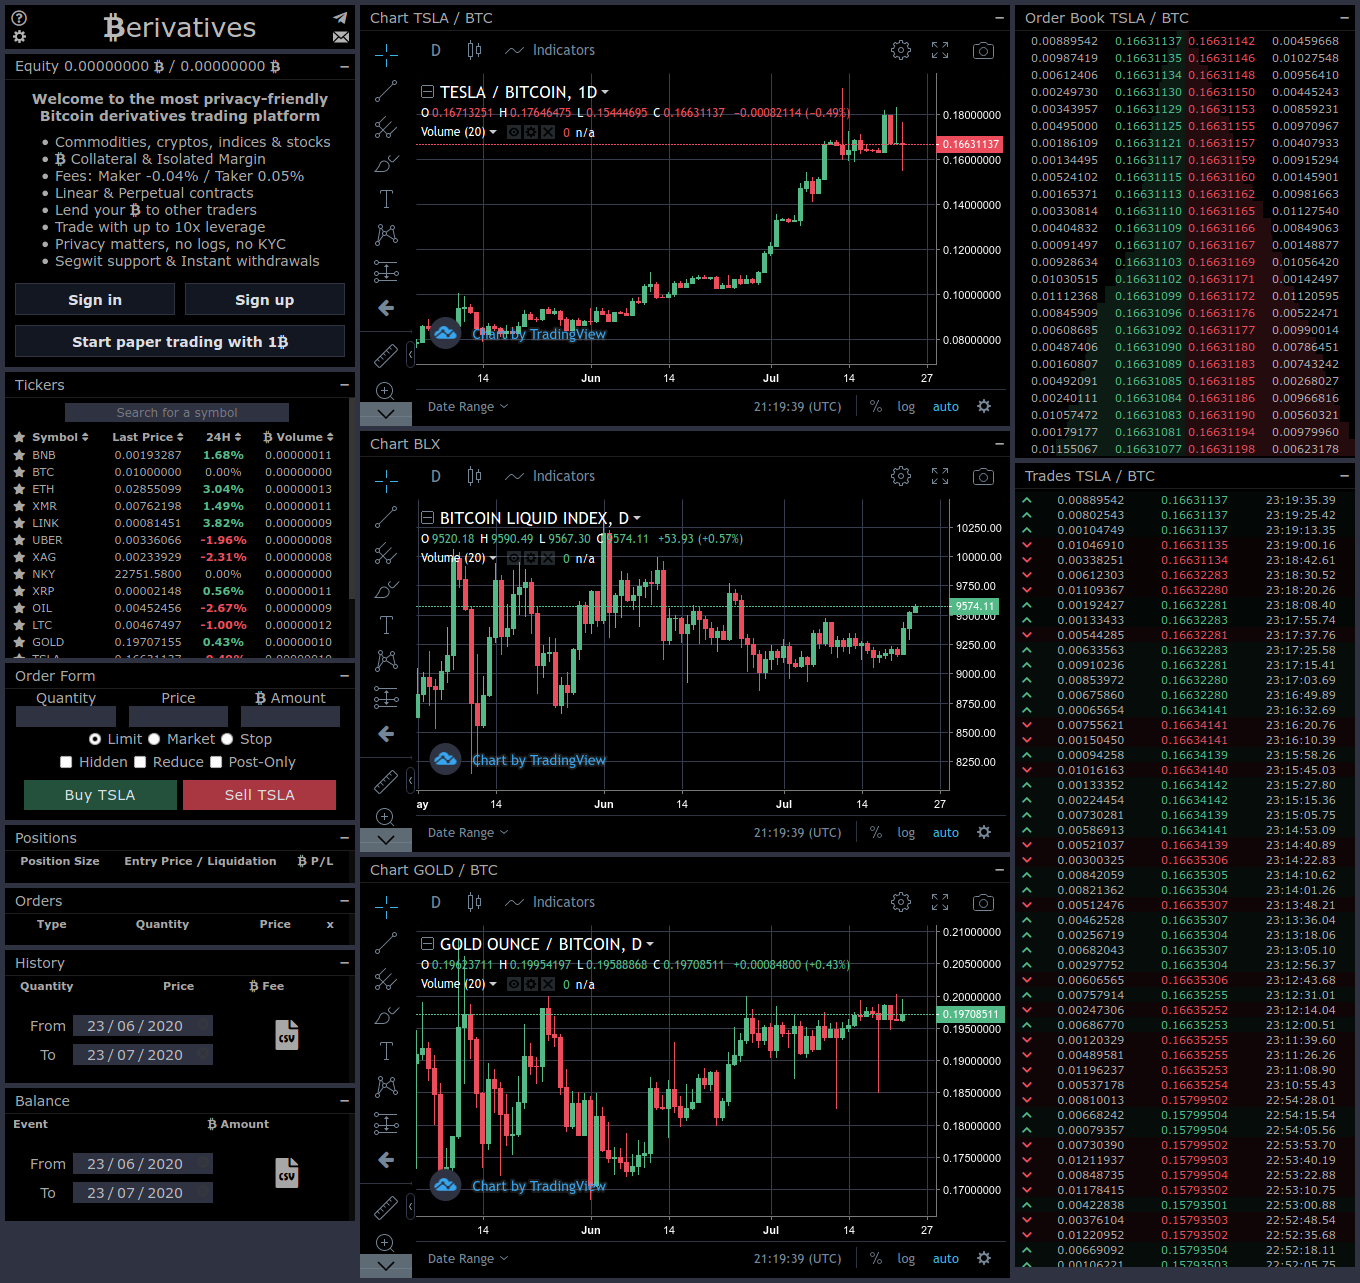Collapse the Order Book TSLA / BTC panel
The image size is (1360, 1283).
tap(1344, 18)
